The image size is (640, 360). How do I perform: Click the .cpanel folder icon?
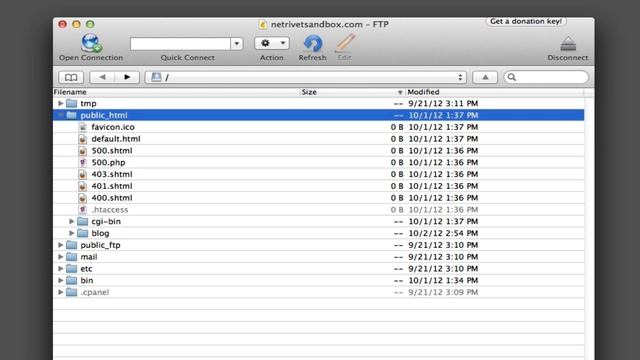point(71,292)
